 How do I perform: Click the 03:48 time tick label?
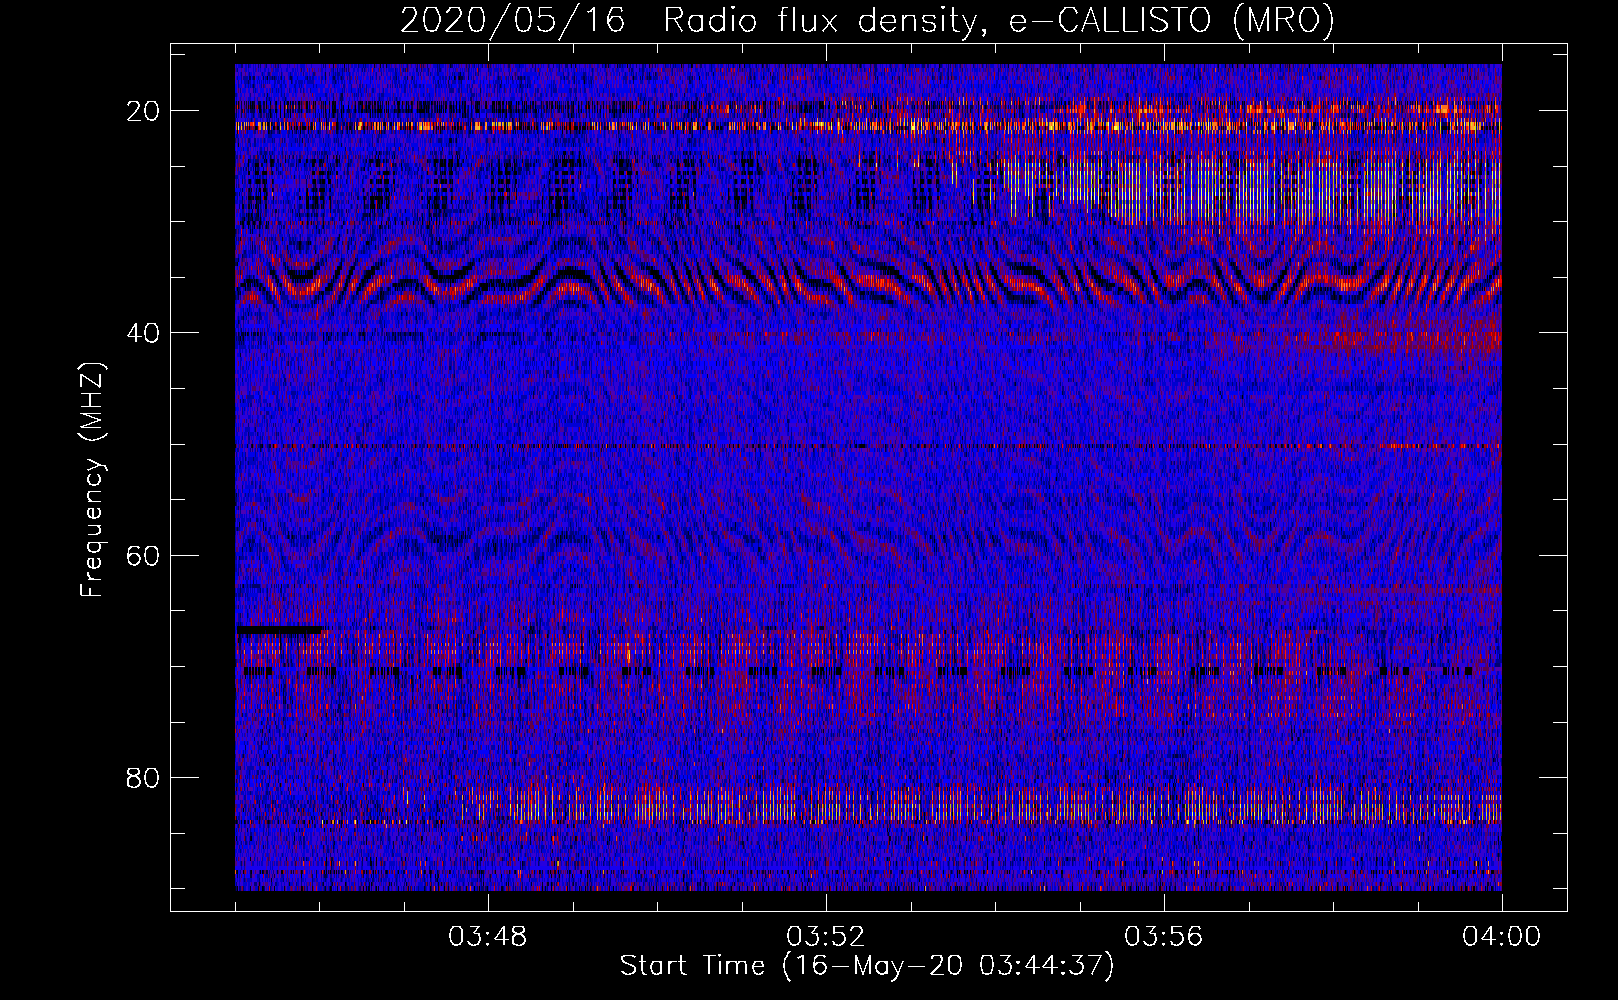tap(488, 937)
